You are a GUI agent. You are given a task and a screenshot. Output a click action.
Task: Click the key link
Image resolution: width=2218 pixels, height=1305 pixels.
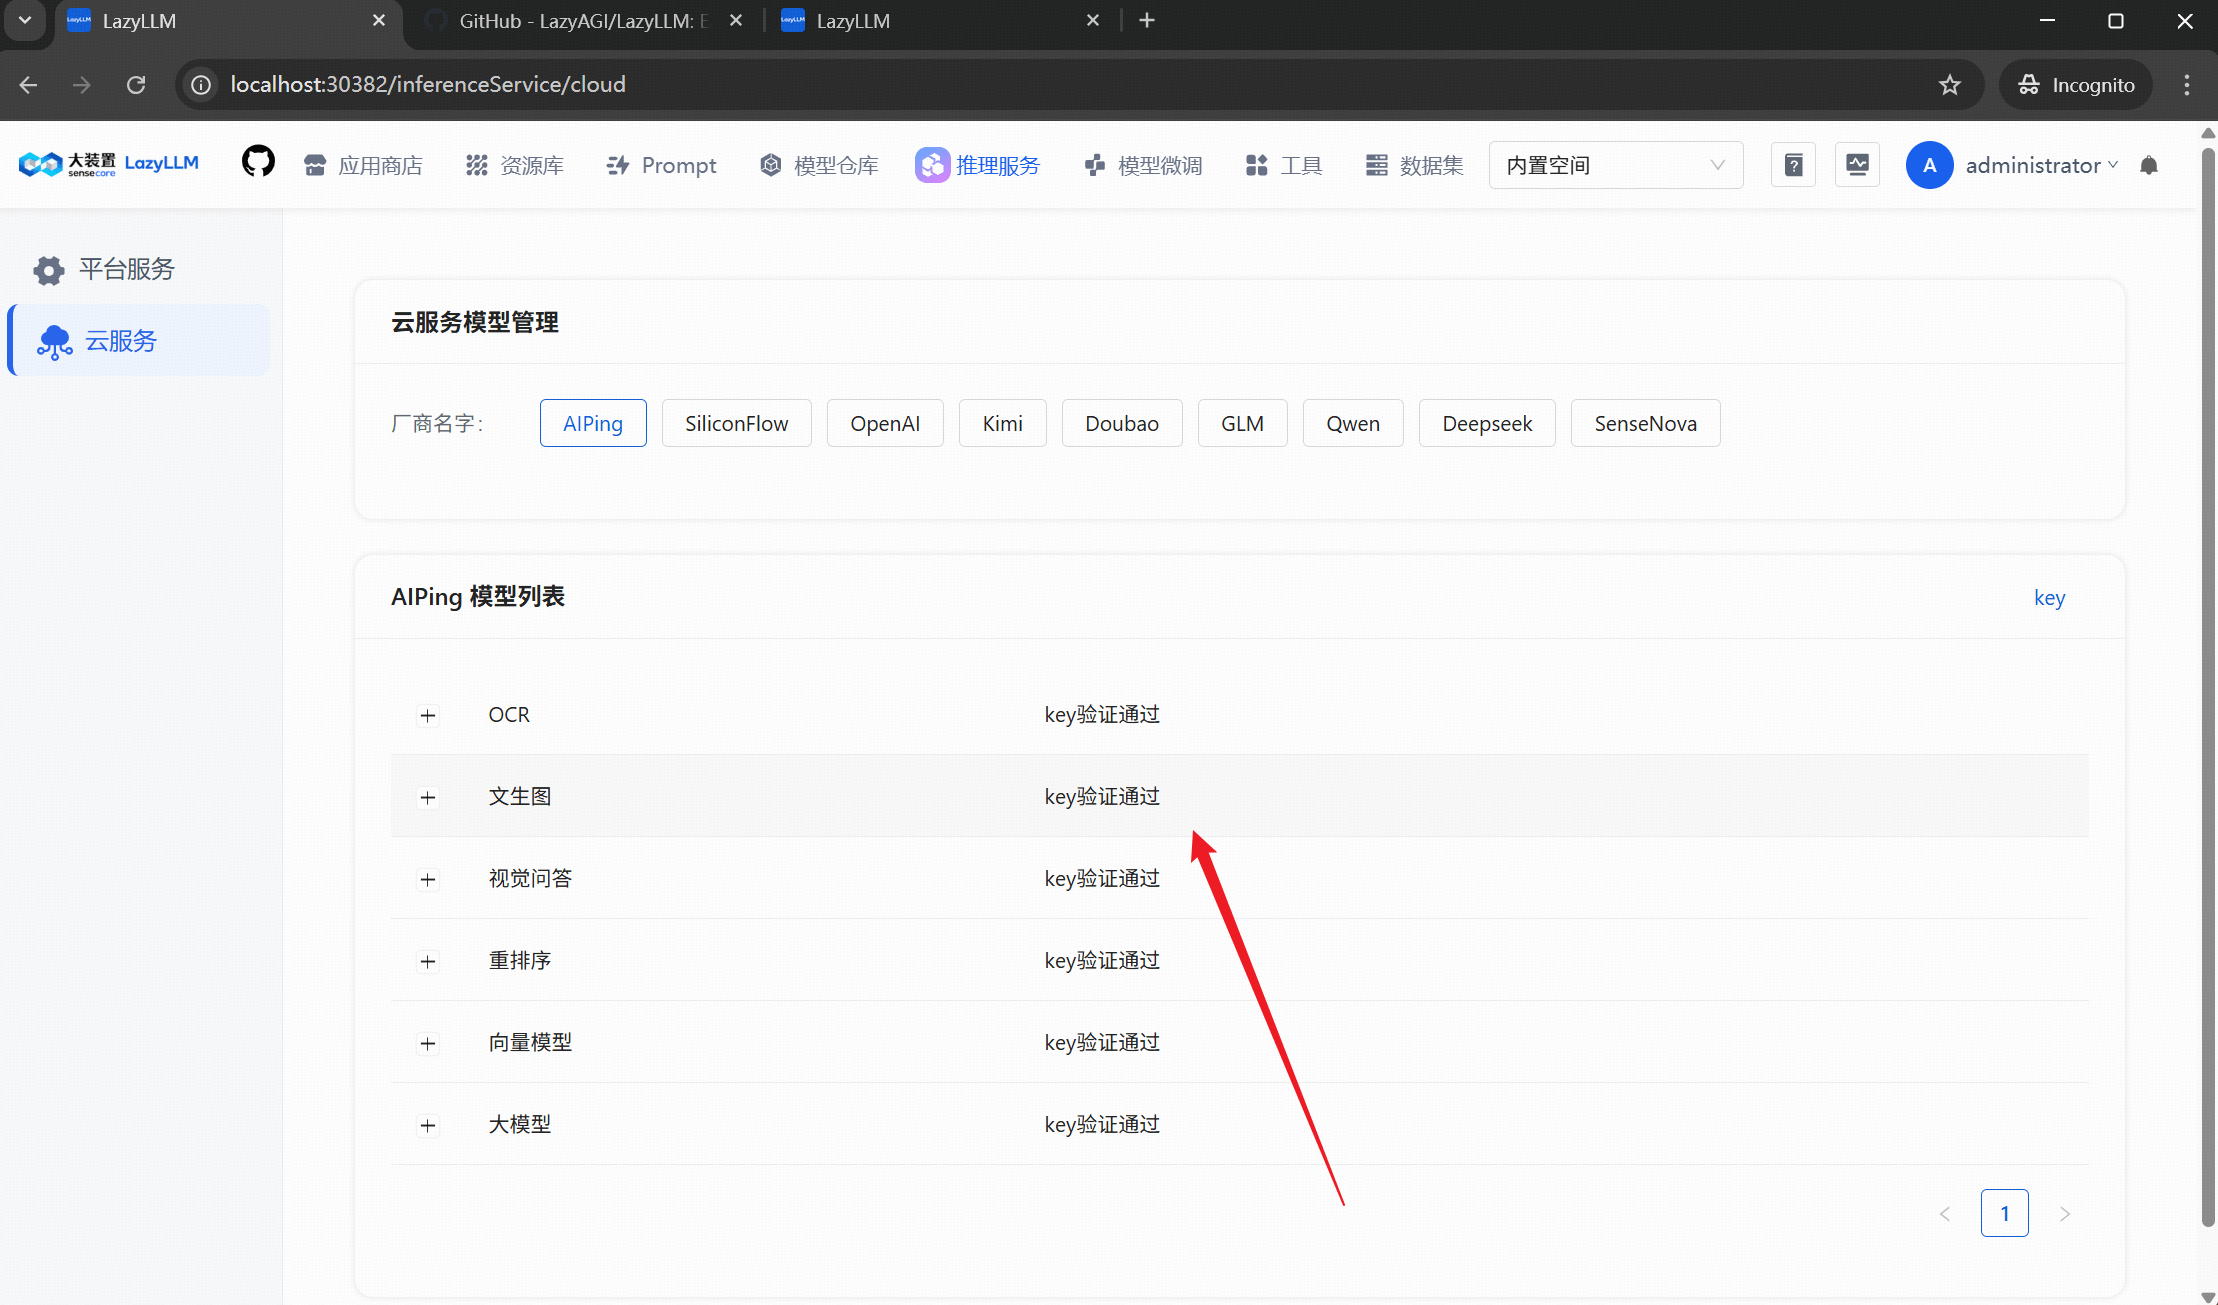(x=2049, y=597)
